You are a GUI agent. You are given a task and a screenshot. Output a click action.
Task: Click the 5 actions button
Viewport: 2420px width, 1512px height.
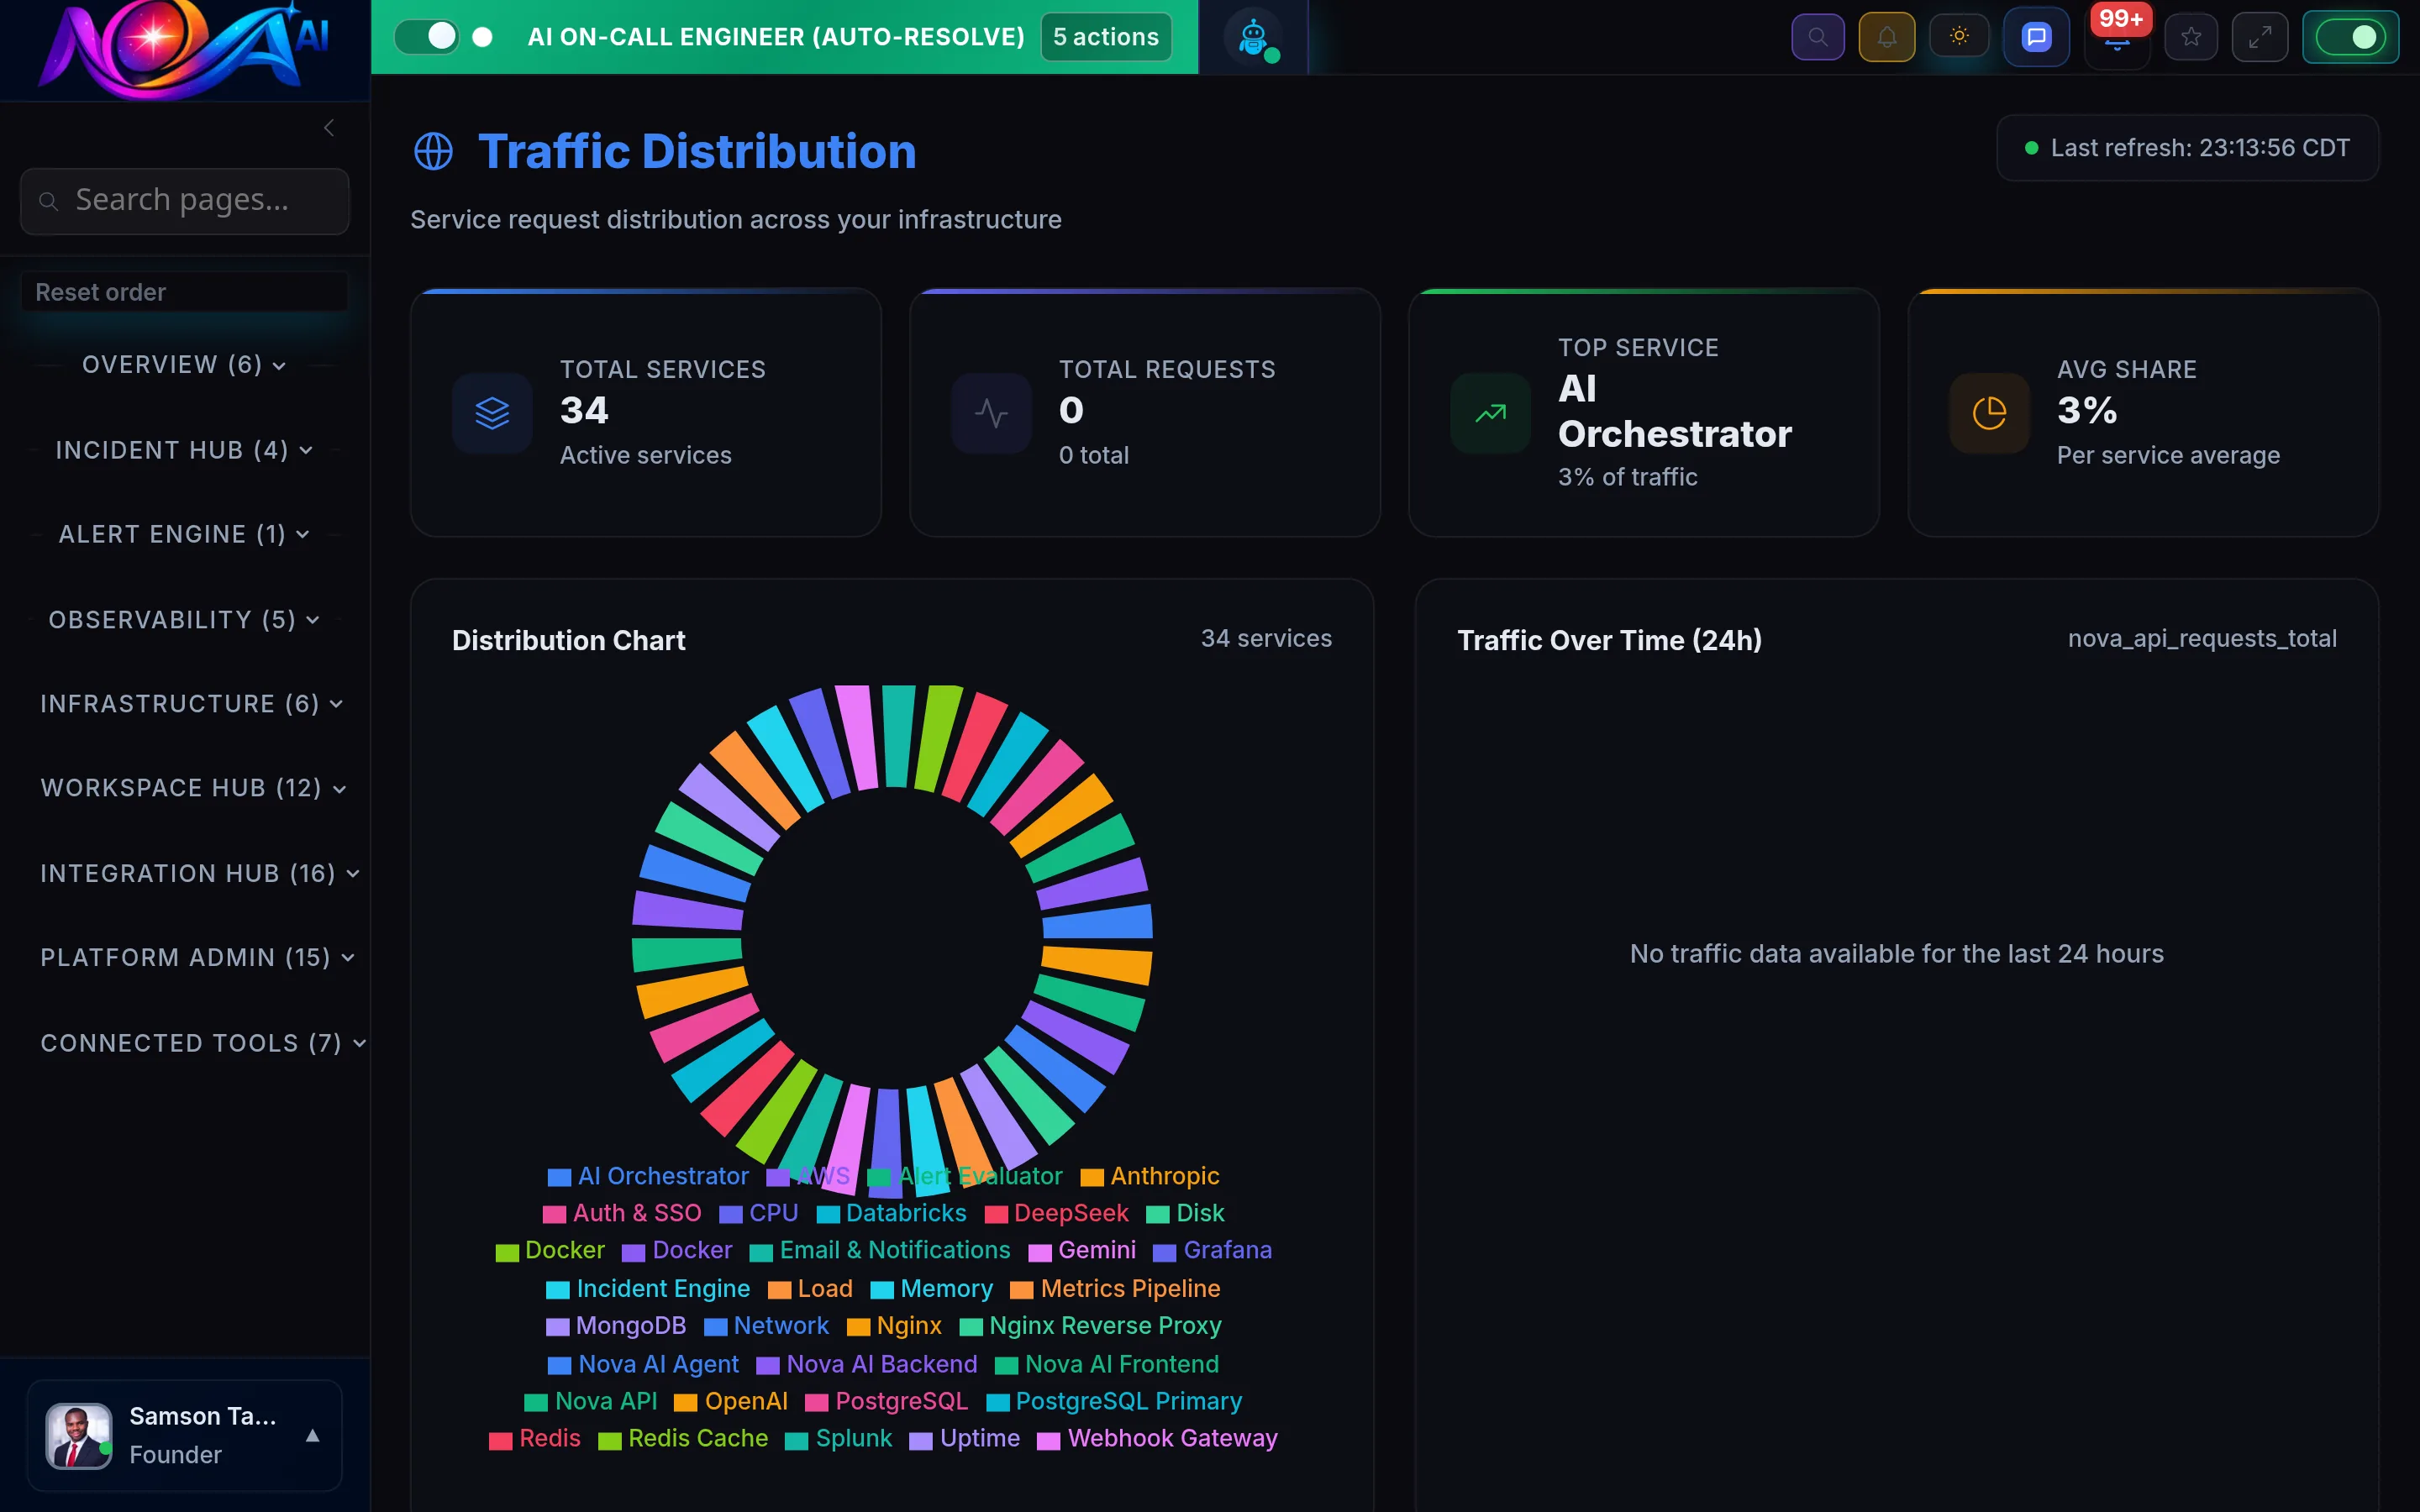(x=1105, y=36)
